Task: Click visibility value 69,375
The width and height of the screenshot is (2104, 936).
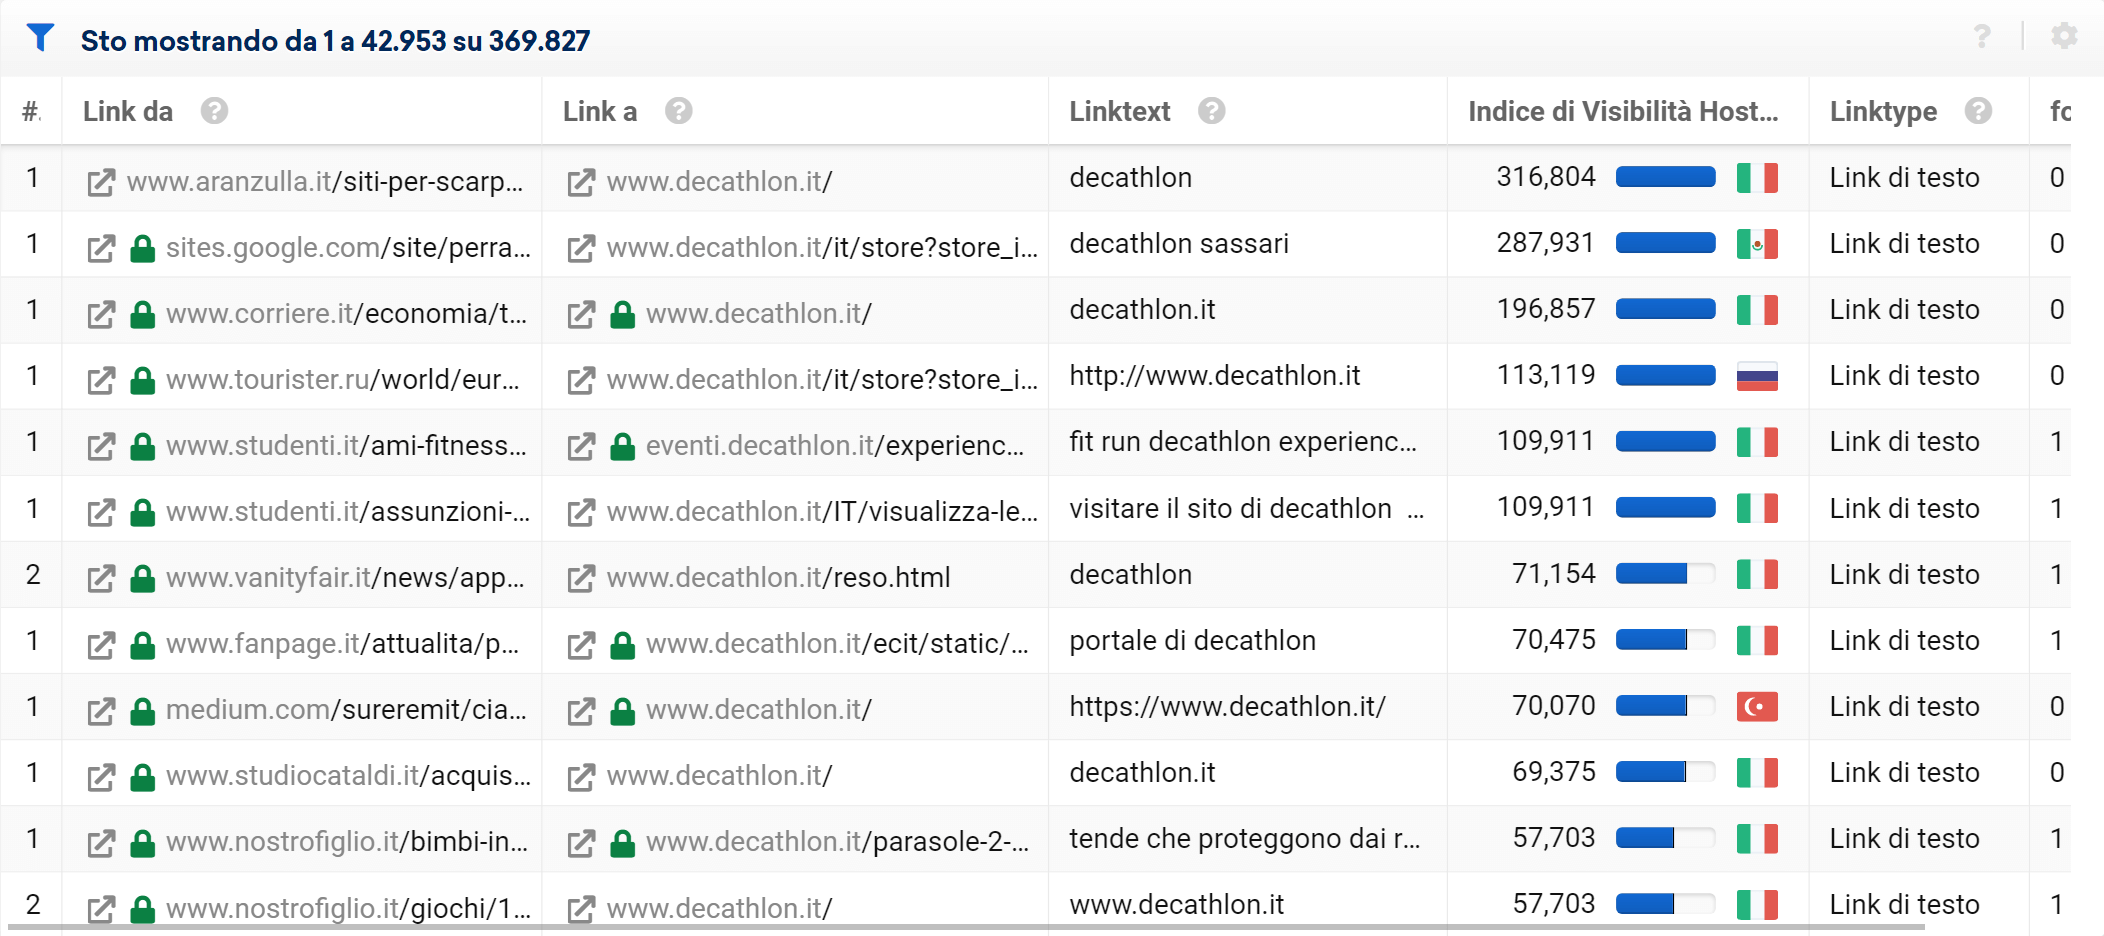Action: (1554, 772)
